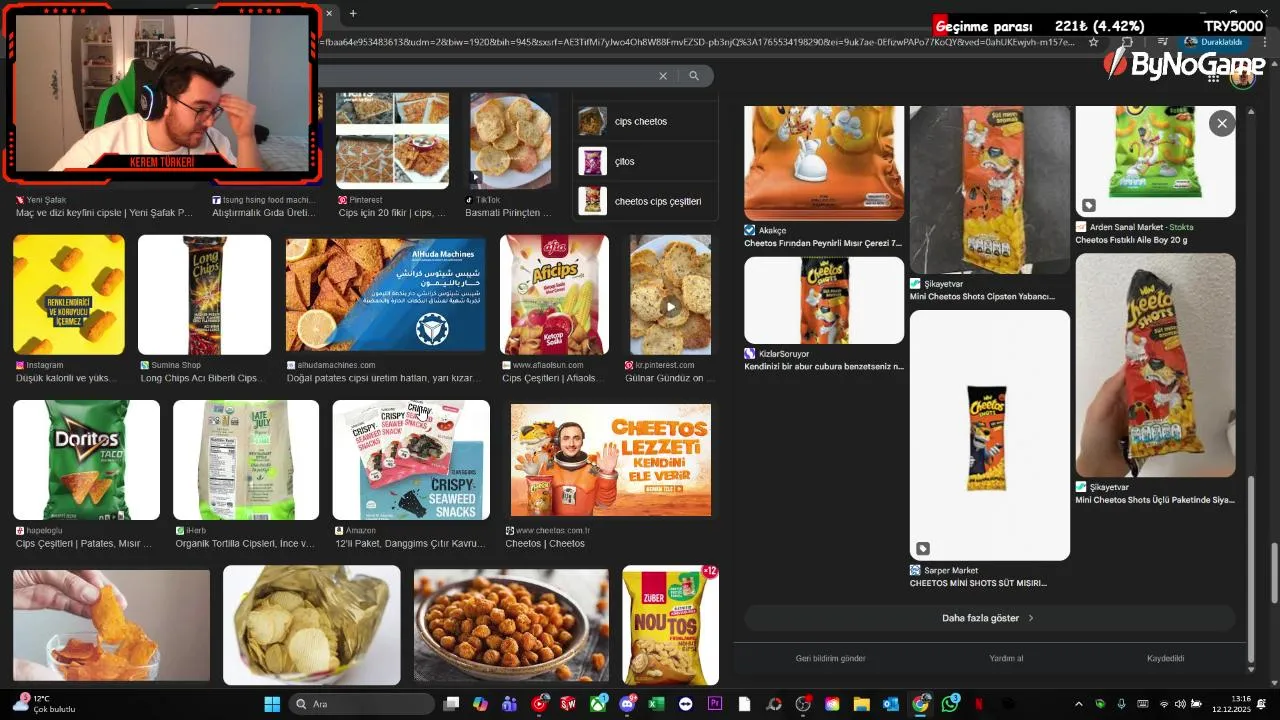This screenshot has width=1280, height=720.
Task: Open the Crispy Seaweed Snacks image
Action: pyautogui.click(x=411, y=460)
